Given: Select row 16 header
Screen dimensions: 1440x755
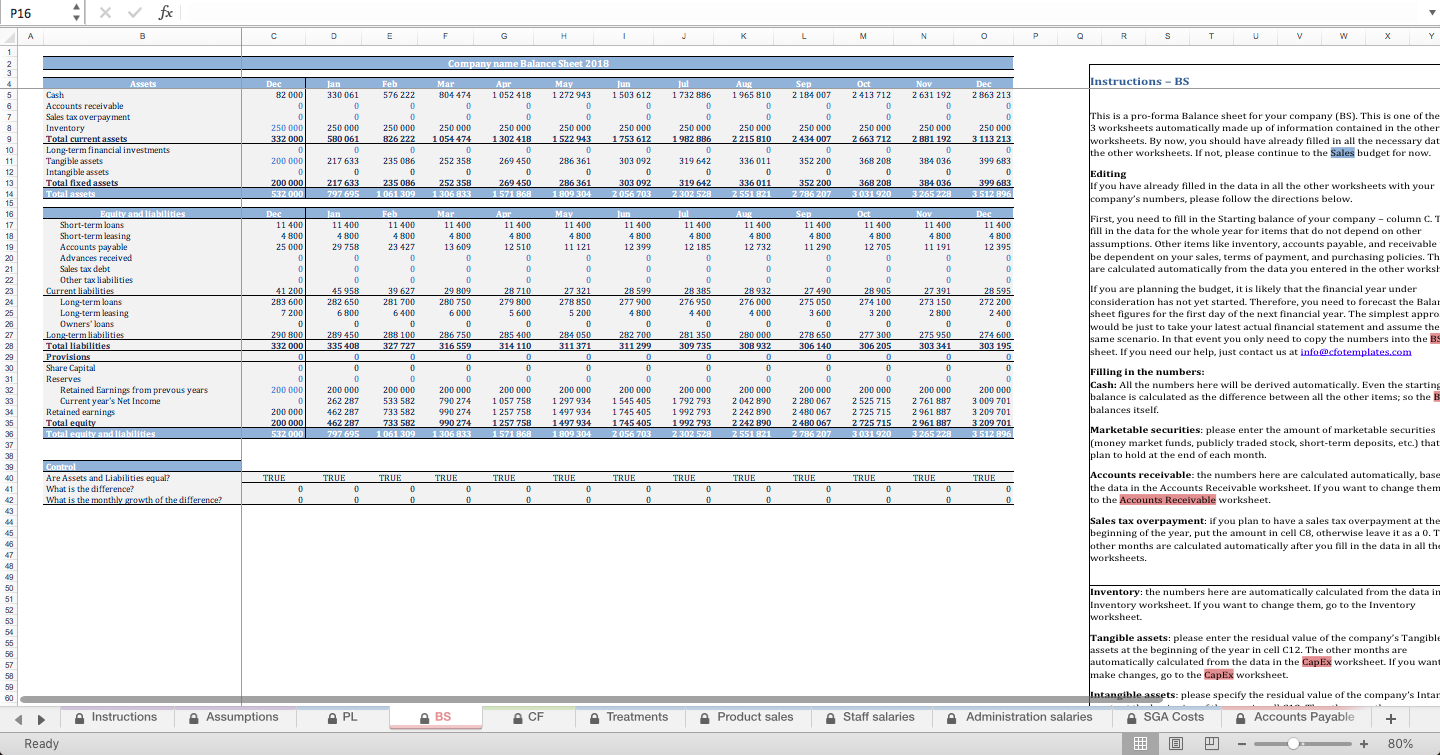Looking at the screenshot, I should tap(9, 214).
